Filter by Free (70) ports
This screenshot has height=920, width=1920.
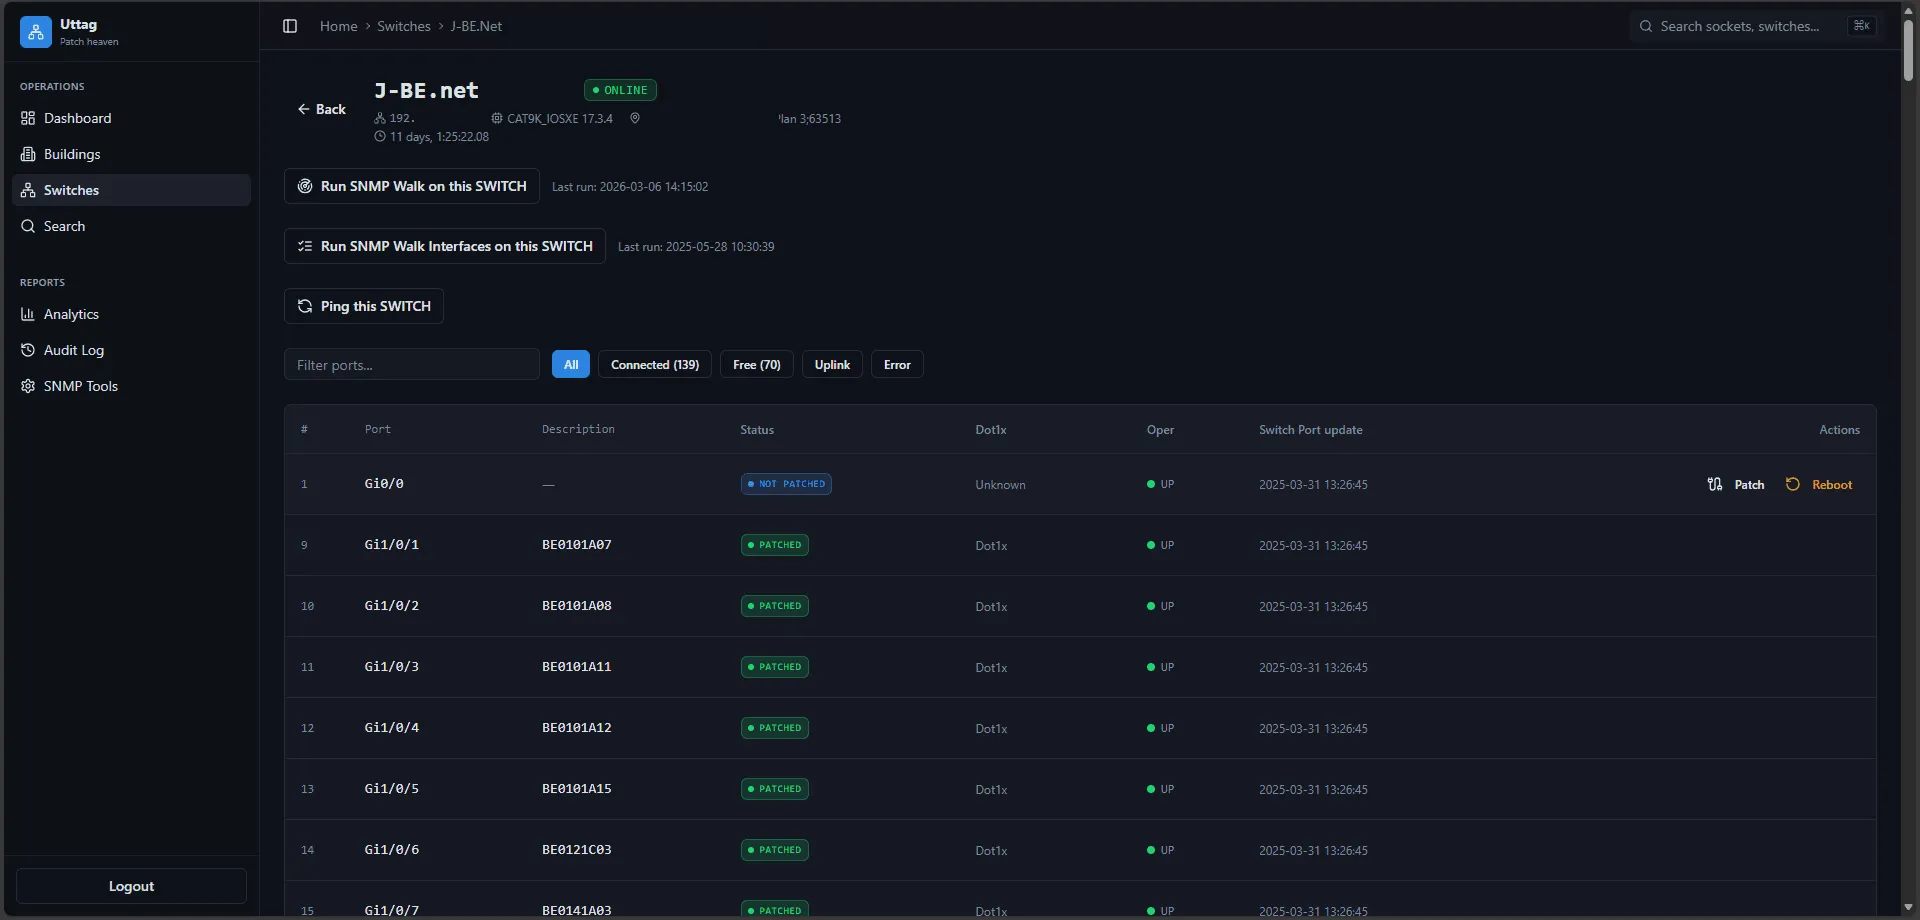coord(757,364)
